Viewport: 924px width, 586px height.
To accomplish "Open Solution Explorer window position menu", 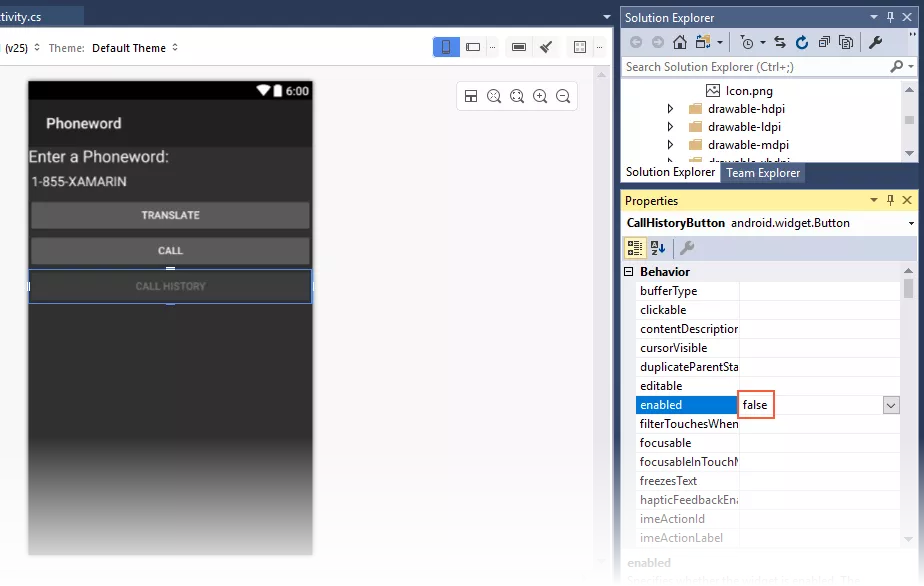I will tap(874, 18).
